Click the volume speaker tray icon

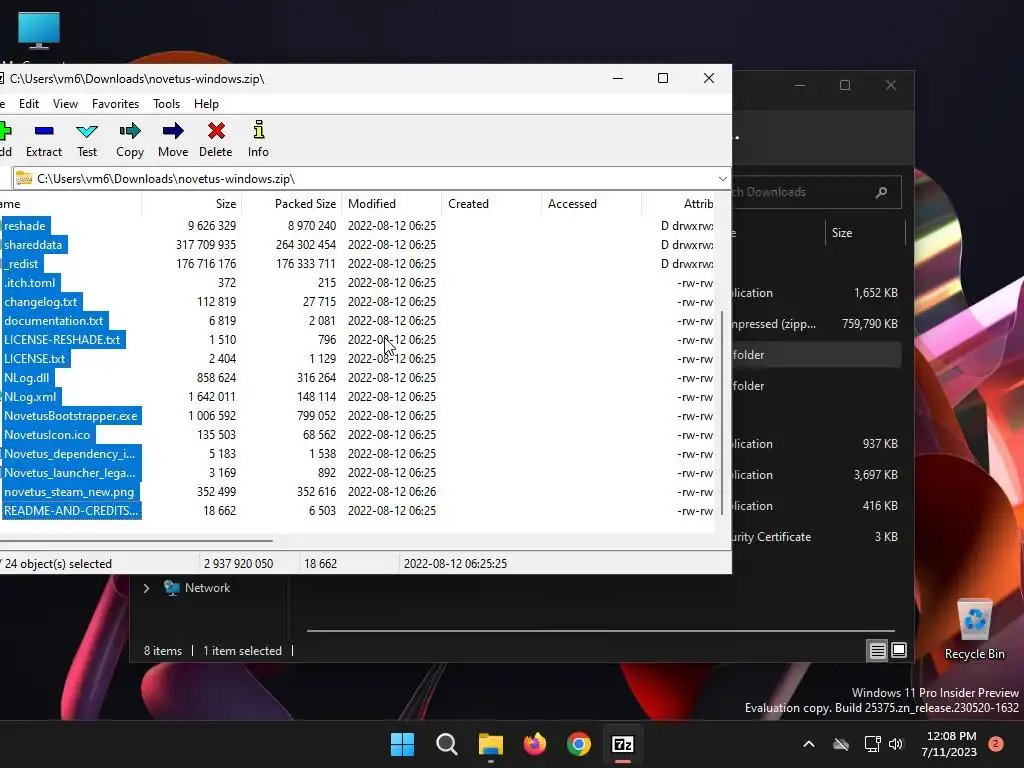pos(896,744)
